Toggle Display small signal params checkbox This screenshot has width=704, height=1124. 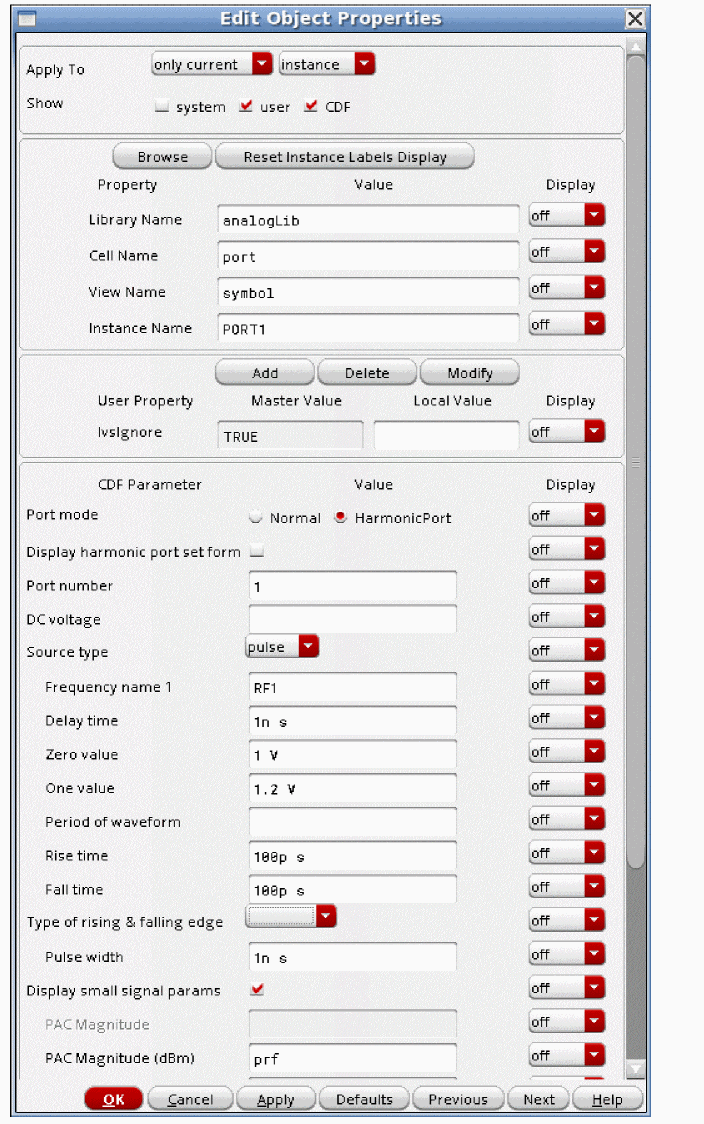point(257,990)
